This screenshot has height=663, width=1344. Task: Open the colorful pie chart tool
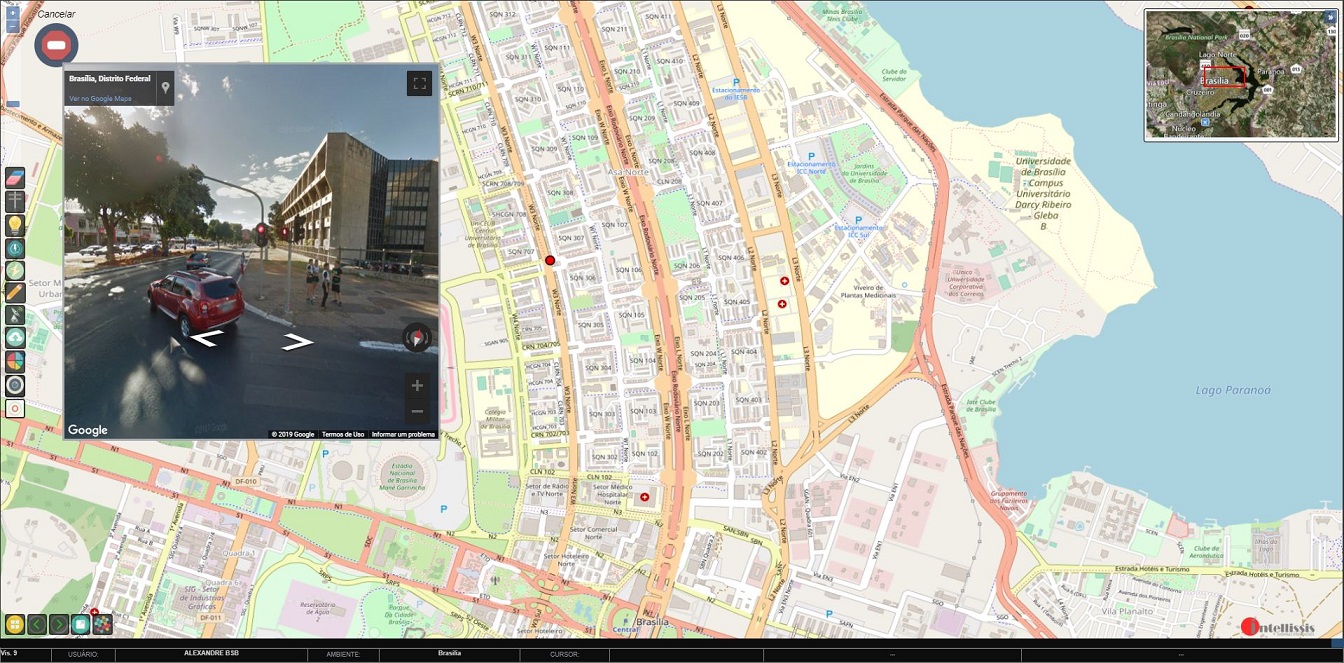(15, 361)
